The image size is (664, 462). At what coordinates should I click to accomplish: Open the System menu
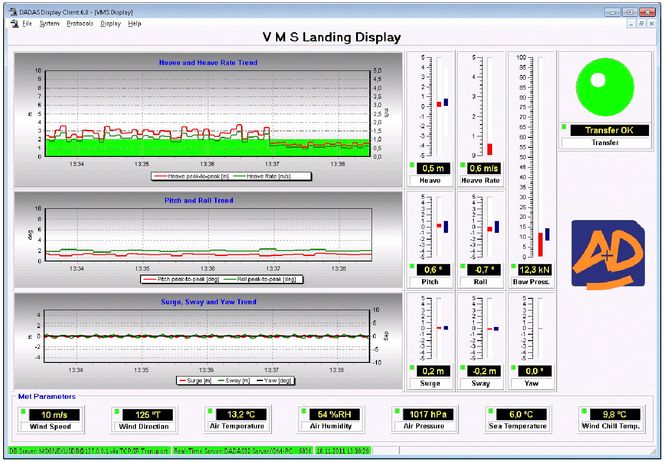point(50,22)
